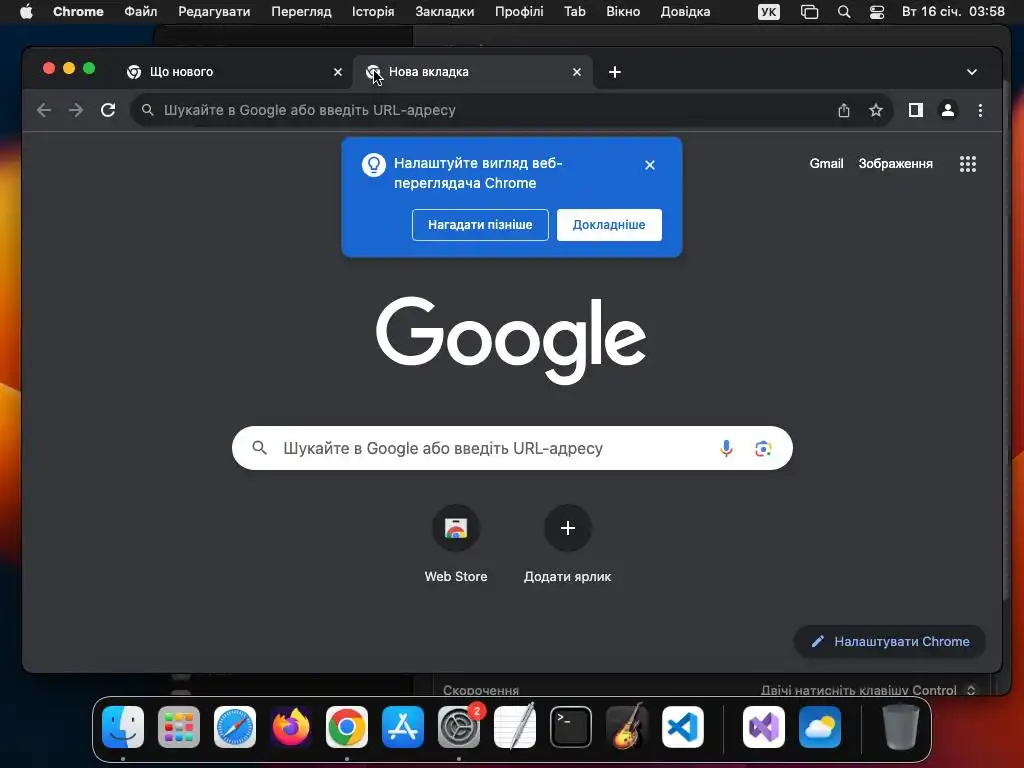This screenshot has width=1024, height=768.
Task: Click 'Налаштувати Chrome' button
Action: 889,641
